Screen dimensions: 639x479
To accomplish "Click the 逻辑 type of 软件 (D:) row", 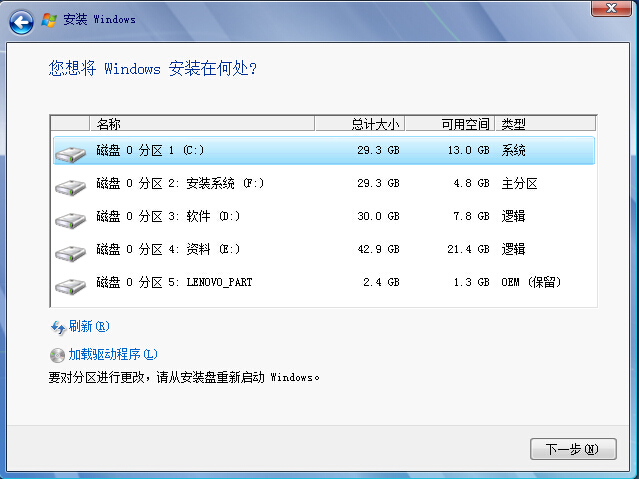I will [x=513, y=216].
